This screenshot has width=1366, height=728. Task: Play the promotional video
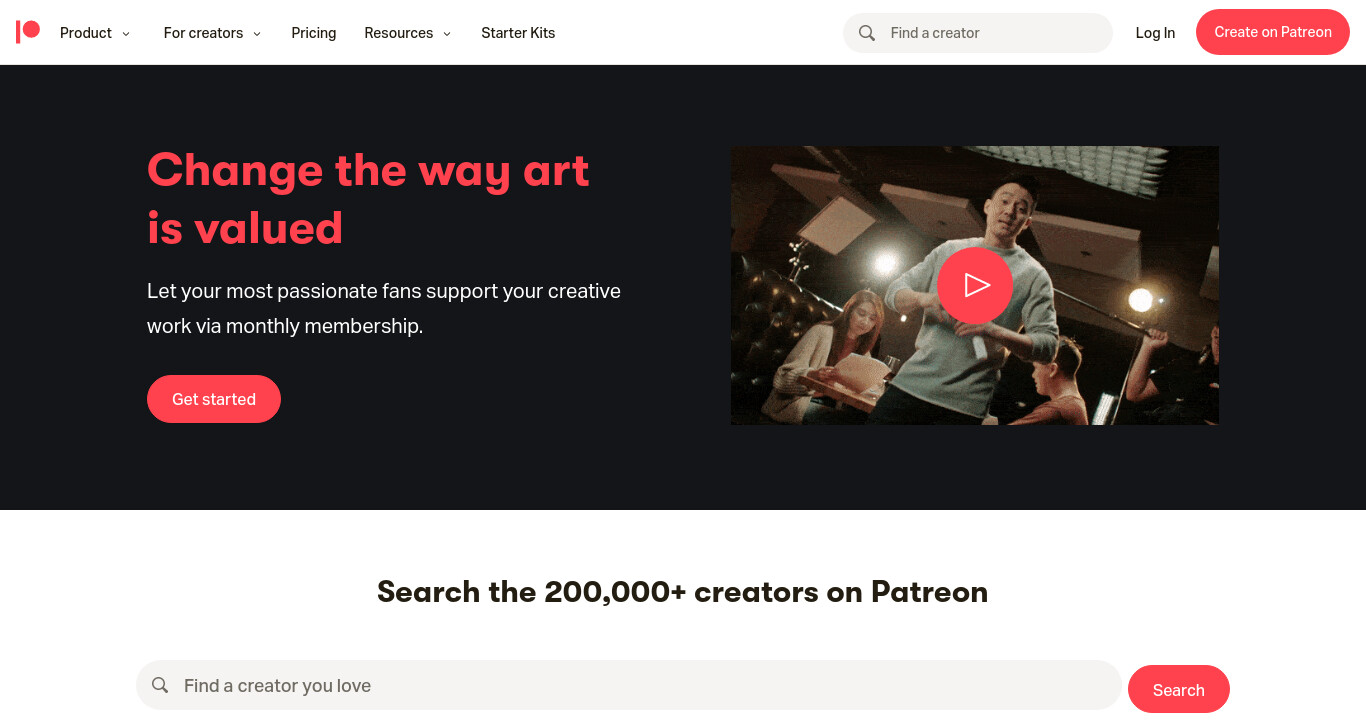[975, 286]
